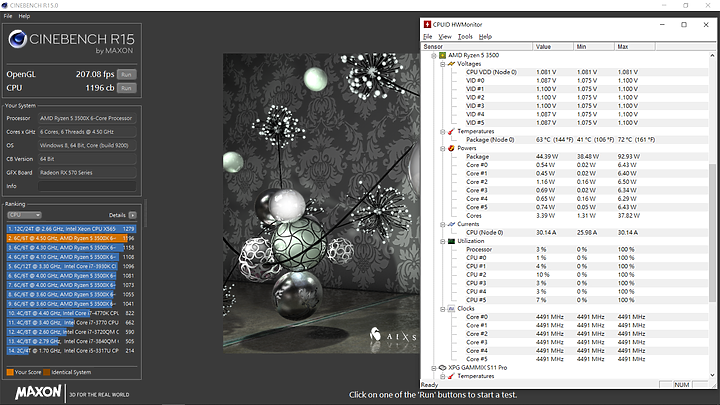Open Cinebench Help menu
Screen dimensions: 720x405
[24, 16]
